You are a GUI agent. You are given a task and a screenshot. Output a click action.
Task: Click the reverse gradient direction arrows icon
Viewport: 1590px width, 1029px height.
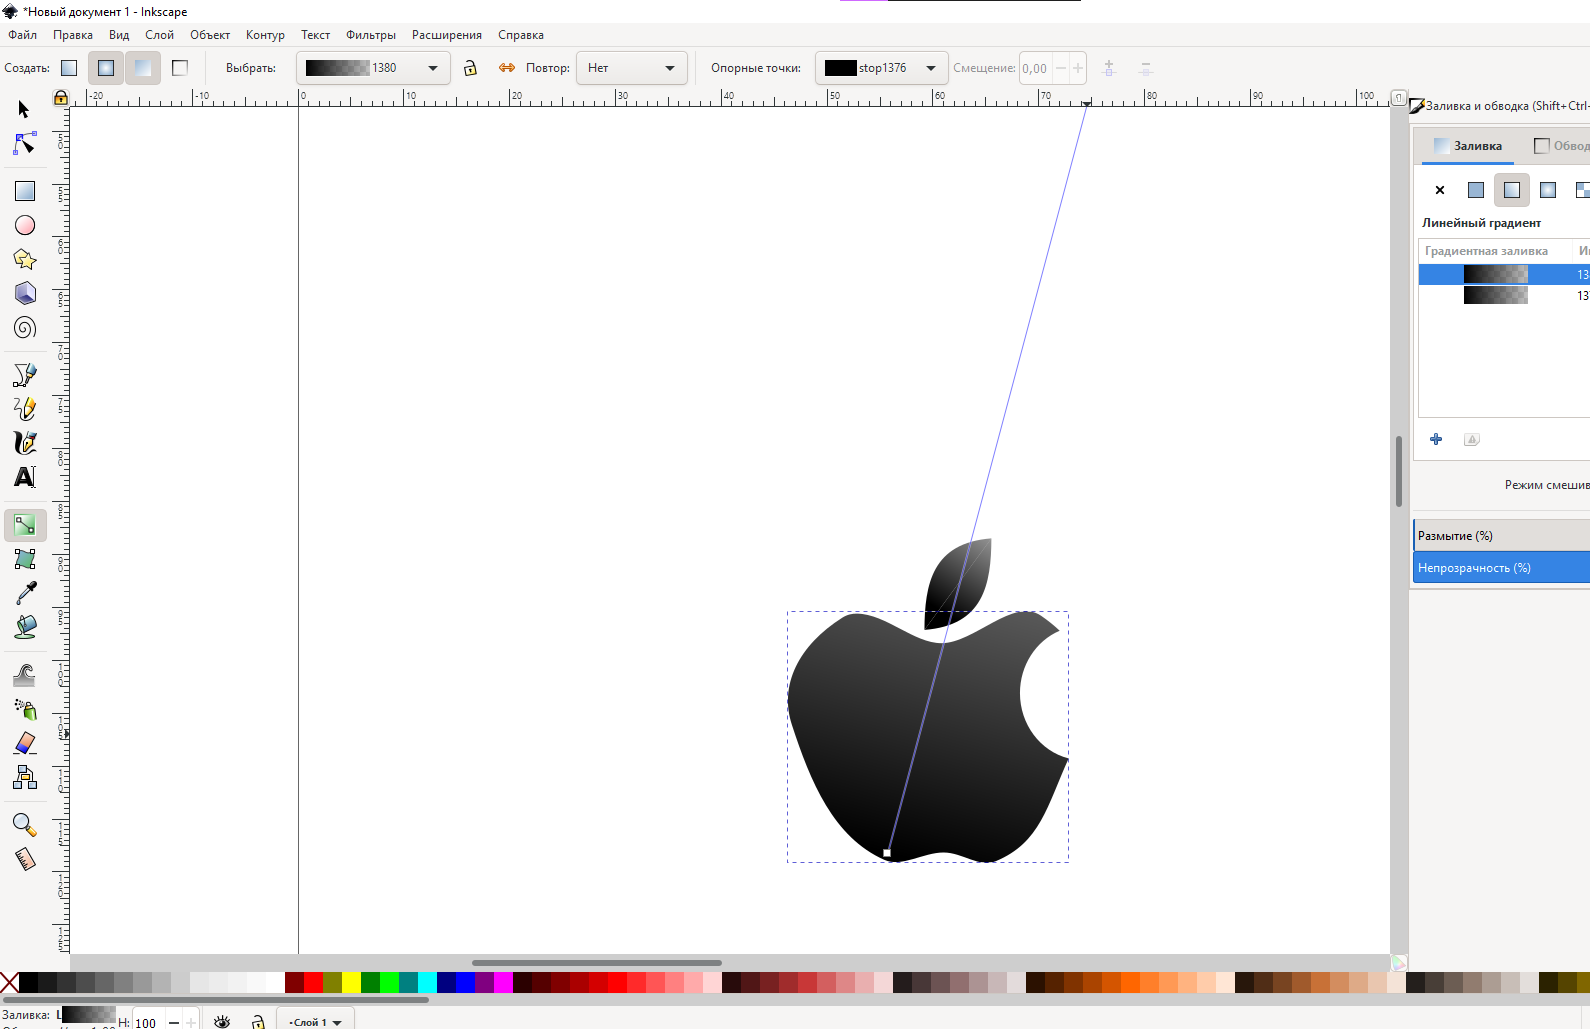point(507,68)
